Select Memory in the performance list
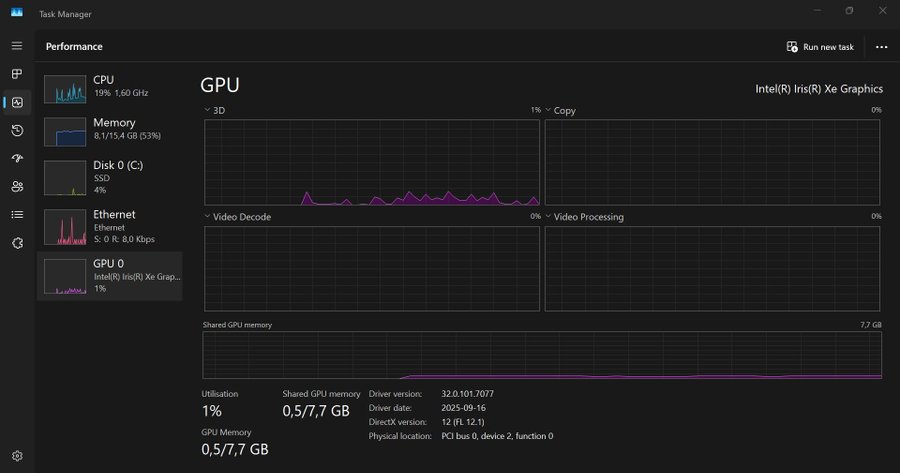Viewport: 900px width, 473px height. click(x=109, y=129)
